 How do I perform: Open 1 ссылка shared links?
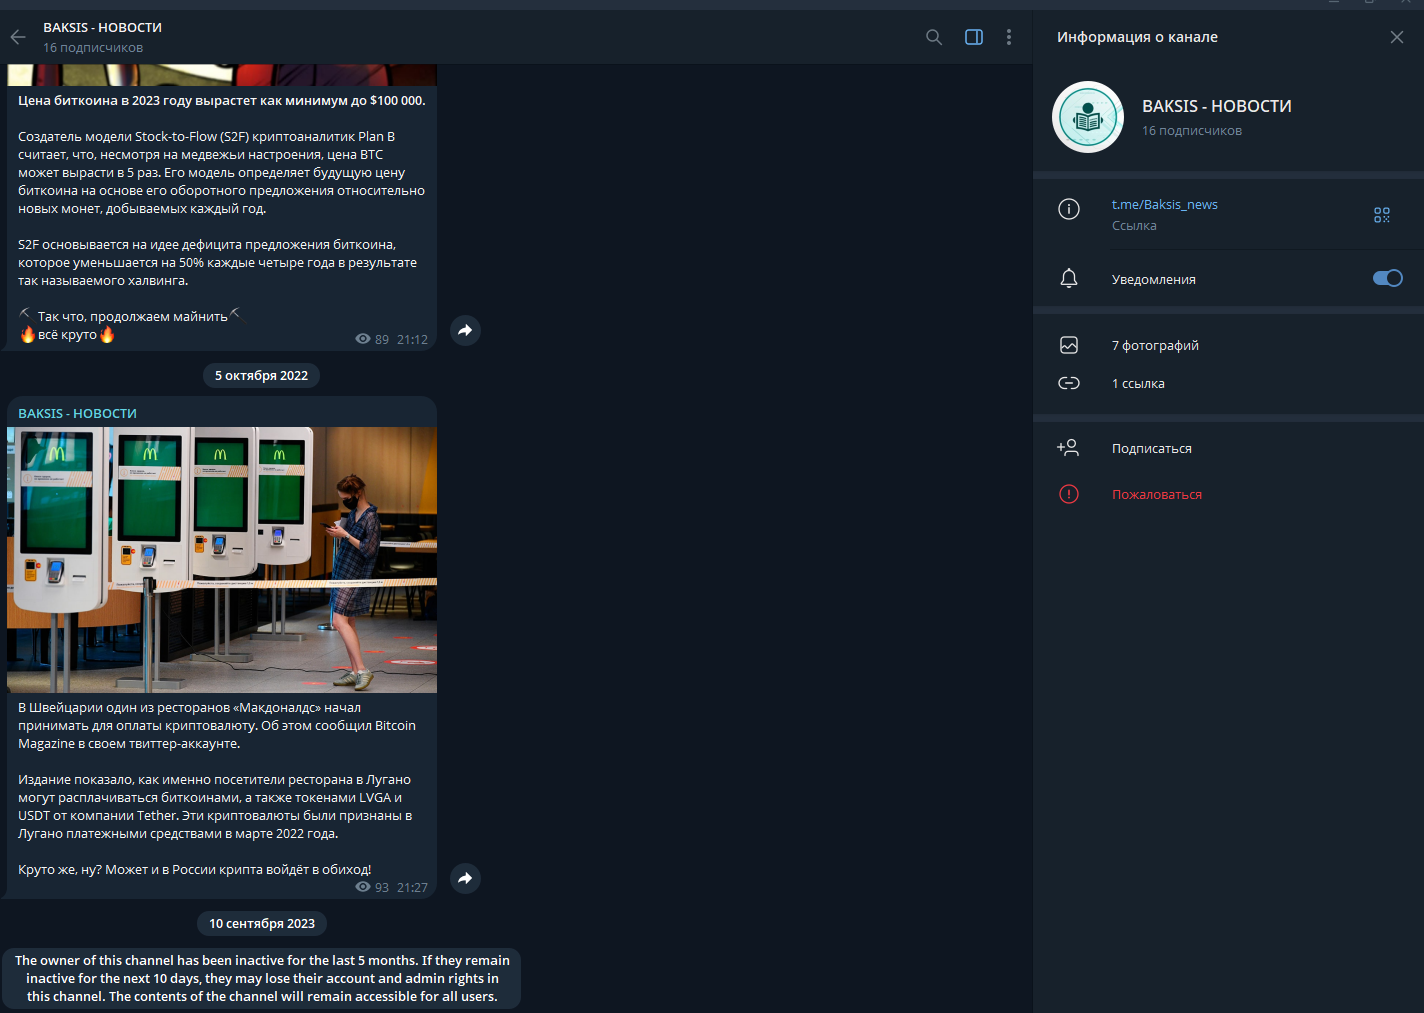tap(1138, 384)
